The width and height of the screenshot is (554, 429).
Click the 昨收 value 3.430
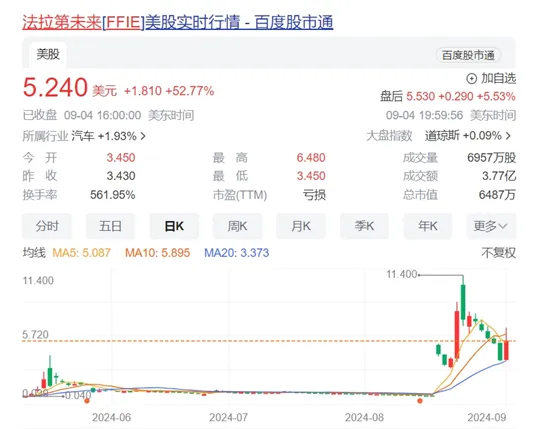coord(121,176)
